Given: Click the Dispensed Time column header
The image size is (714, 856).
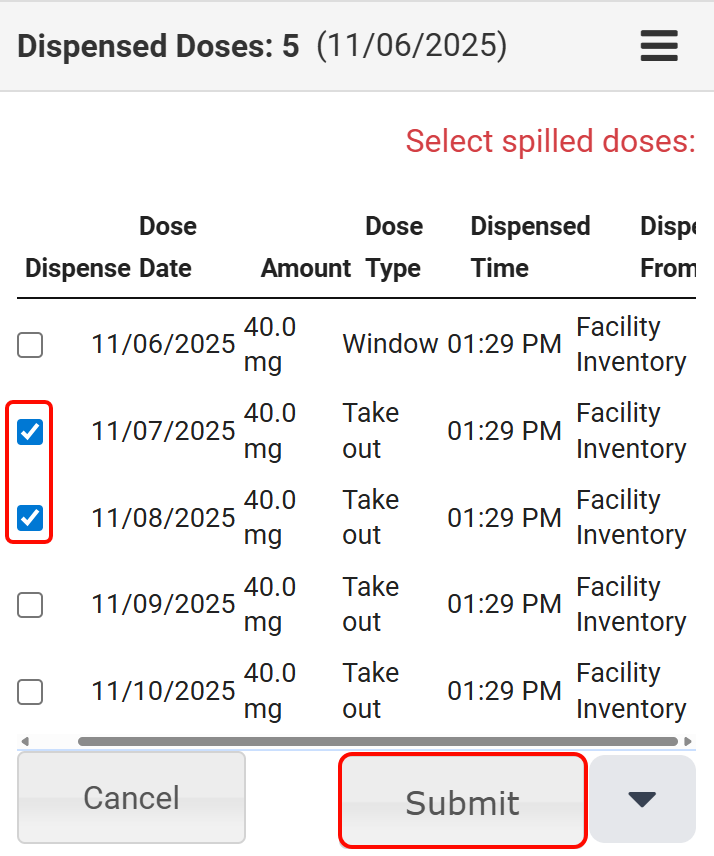Looking at the screenshot, I should coord(529,247).
